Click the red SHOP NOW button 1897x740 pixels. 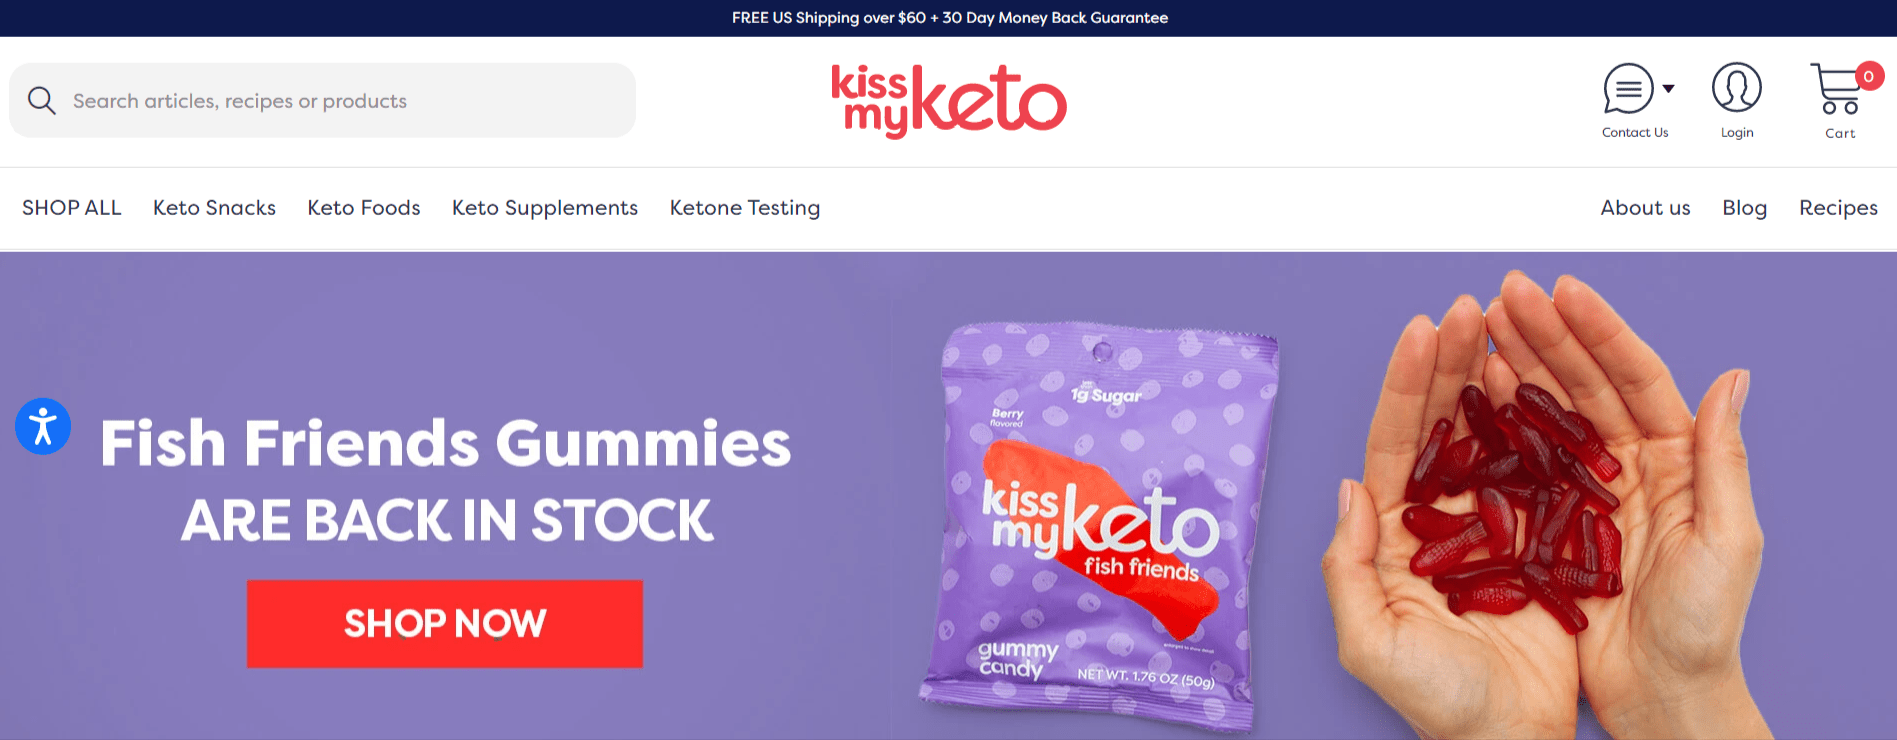445,624
